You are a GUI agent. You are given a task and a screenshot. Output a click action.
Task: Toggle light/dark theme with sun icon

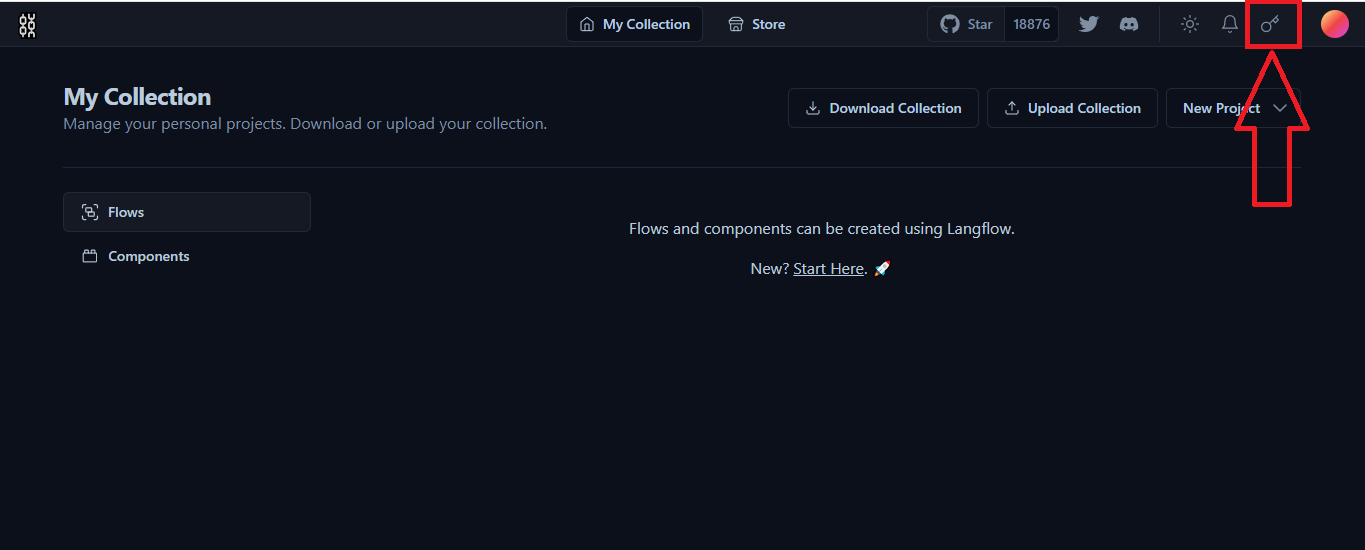(1189, 24)
